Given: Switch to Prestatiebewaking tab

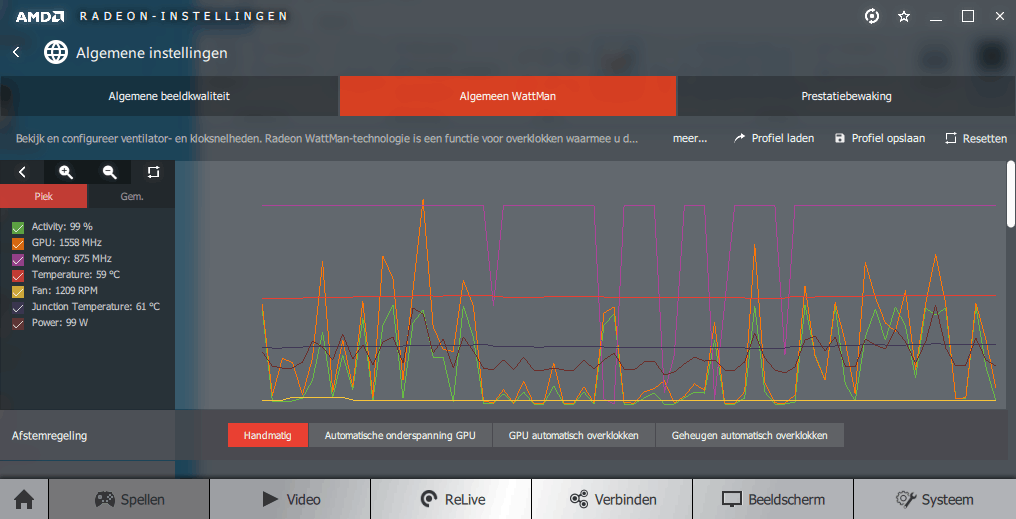Looking at the screenshot, I should 846,96.
